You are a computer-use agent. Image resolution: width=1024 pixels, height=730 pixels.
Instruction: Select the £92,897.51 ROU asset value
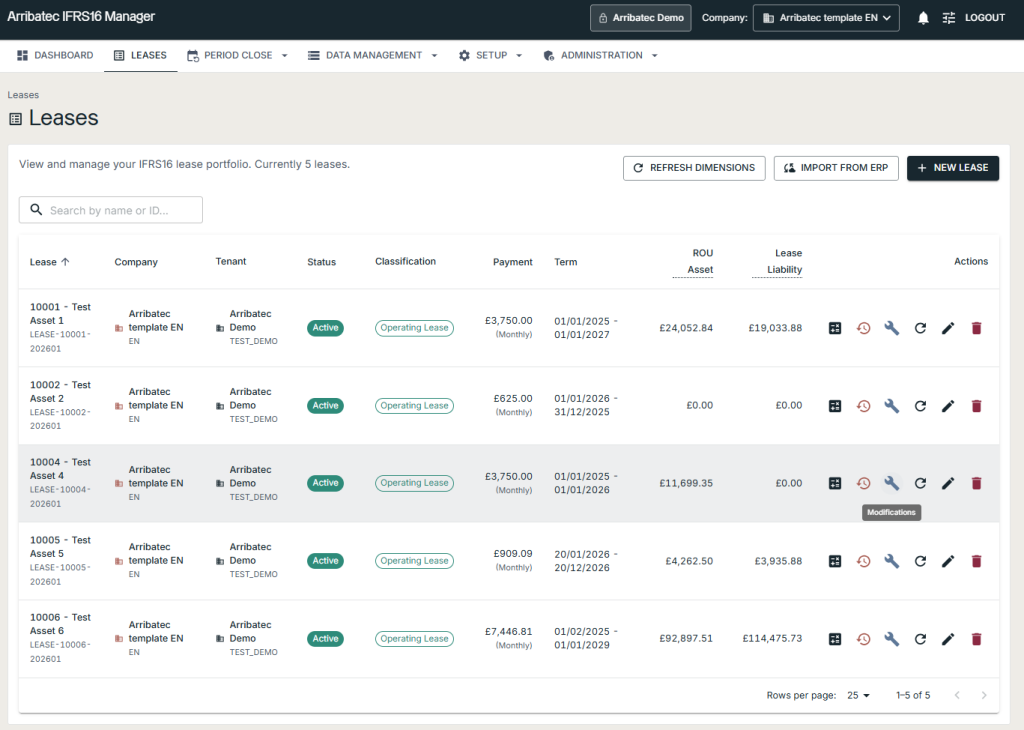(686, 639)
